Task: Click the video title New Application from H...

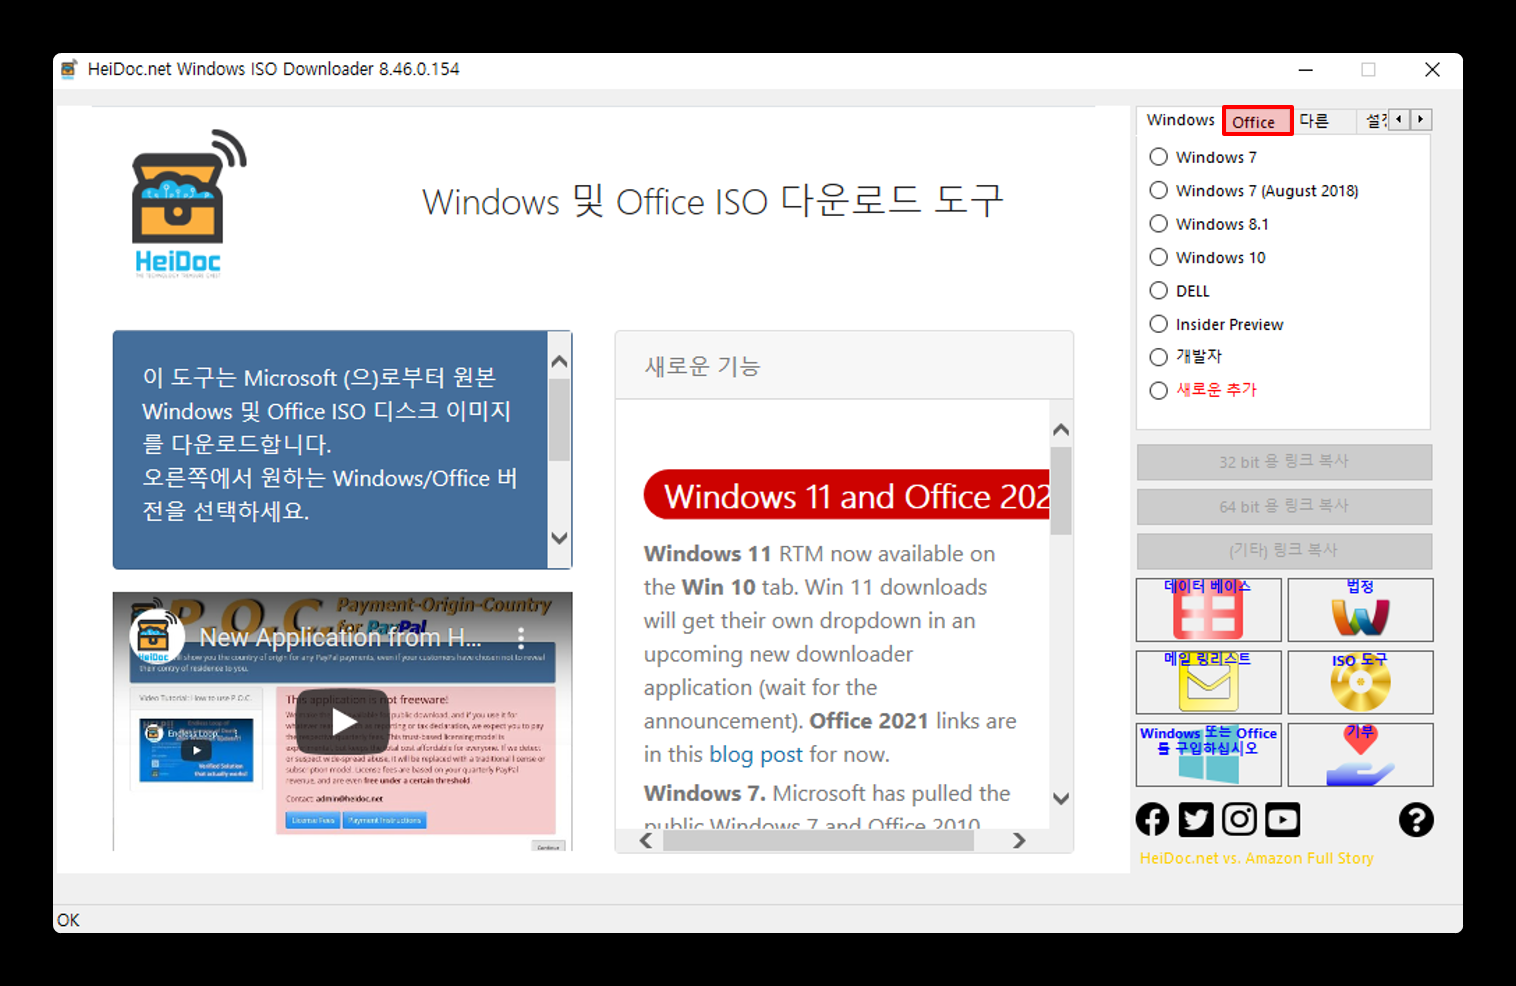Action: click(340, 637)
